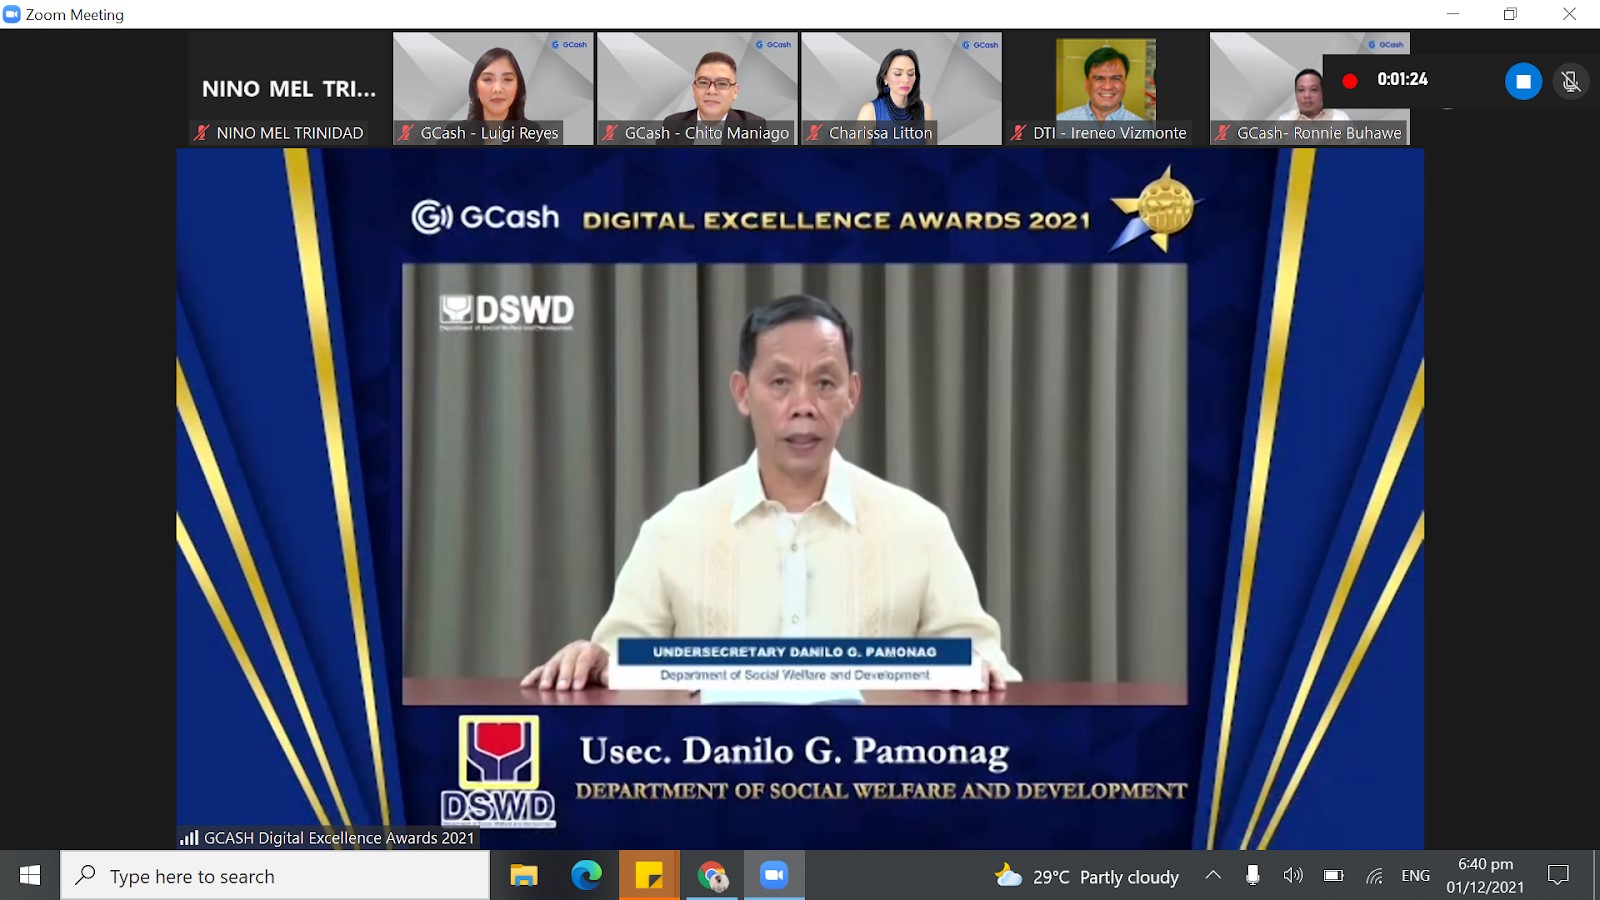Open Sticky Notes from the taskbar
The height and width of the screenshot is (900, 1600).
(649, 876)
